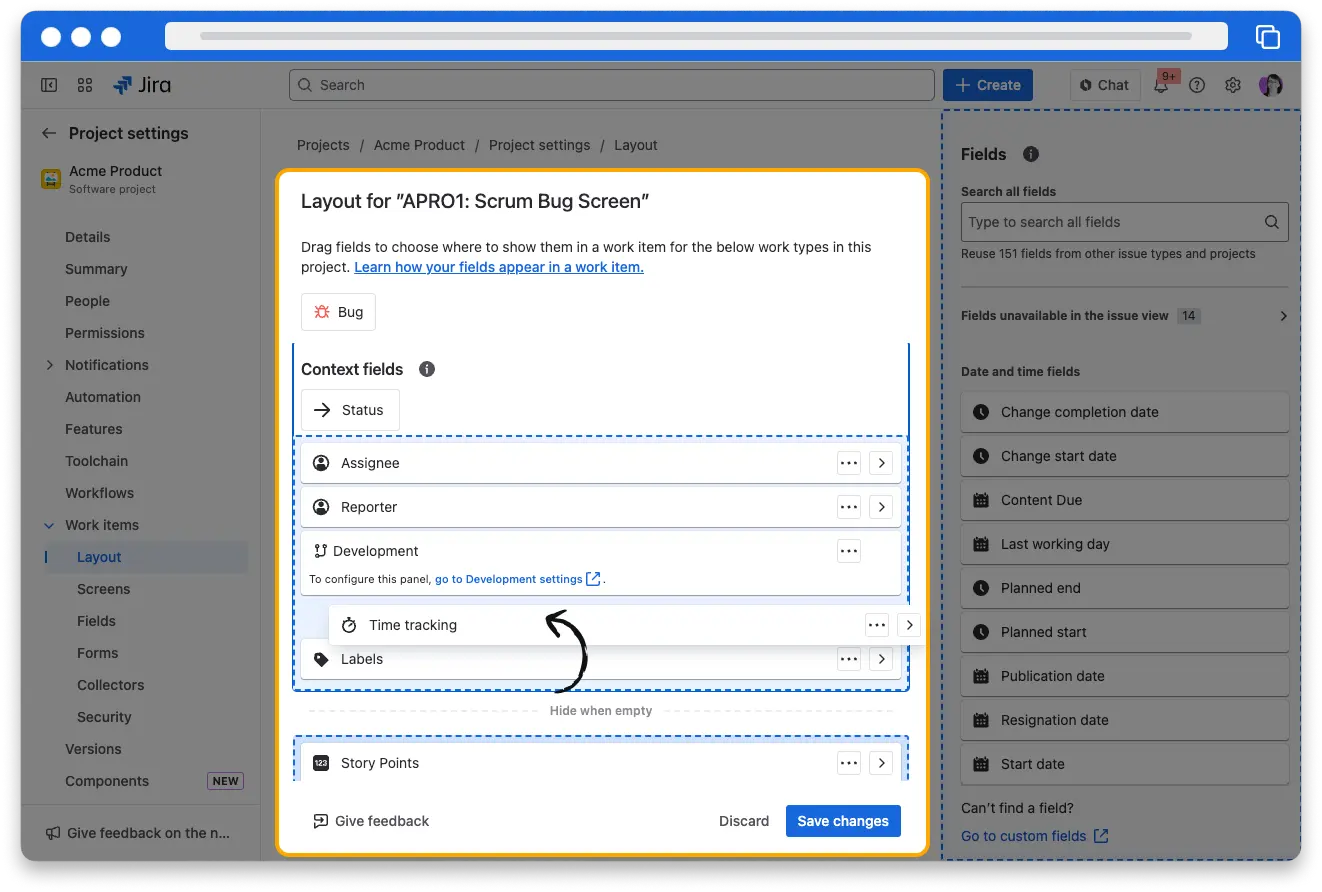
Task: Click the Acme Product project avatar
Action: tap(51, 179)
